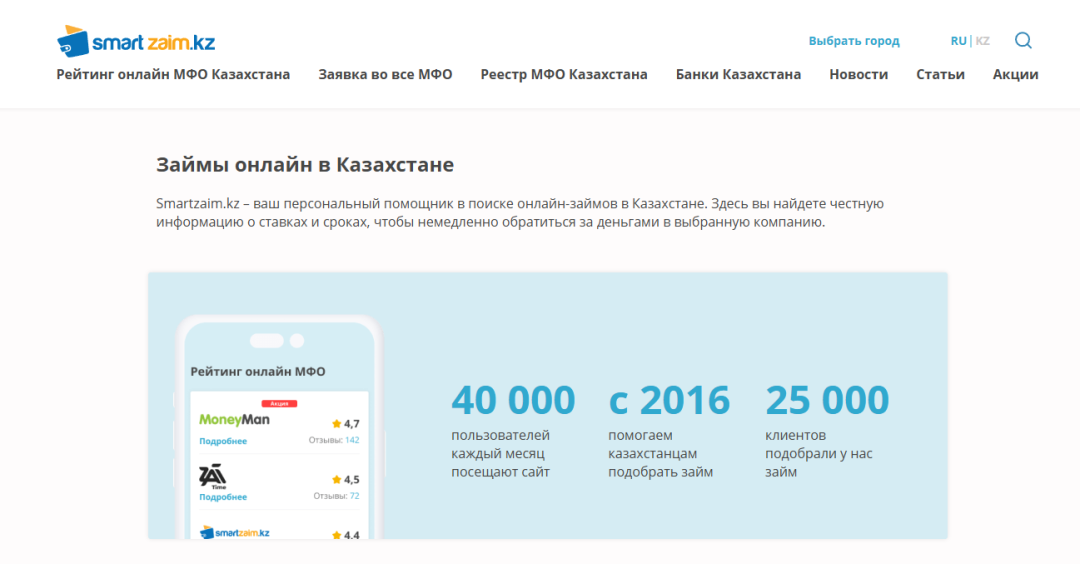
Task: Click the 4,5 rating value
Action: click(x=351, y=479)
